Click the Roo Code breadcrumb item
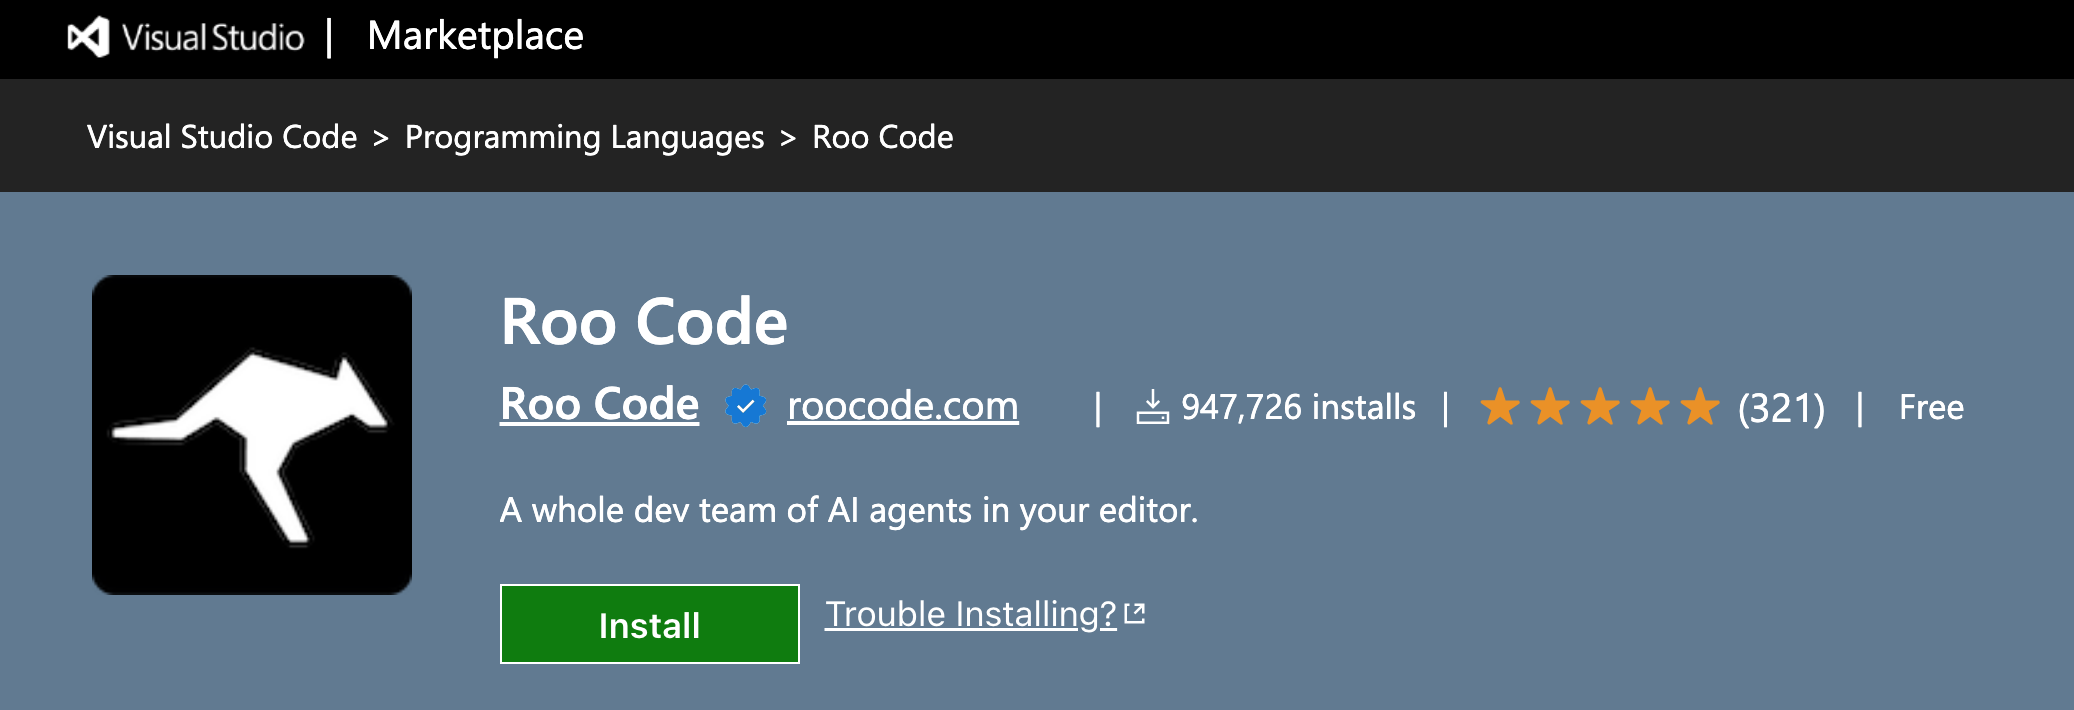 882,137
